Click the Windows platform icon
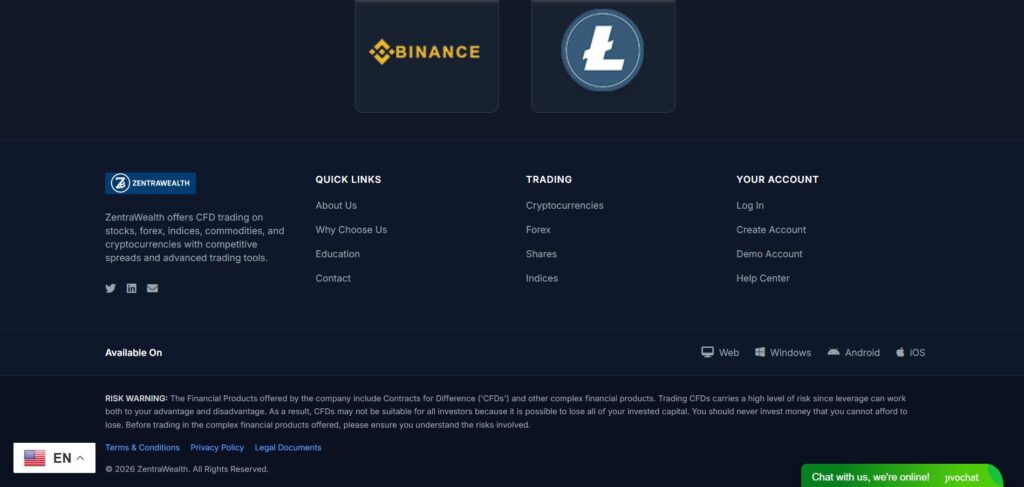The image size is (1024, 487). [x=760, y=352]
